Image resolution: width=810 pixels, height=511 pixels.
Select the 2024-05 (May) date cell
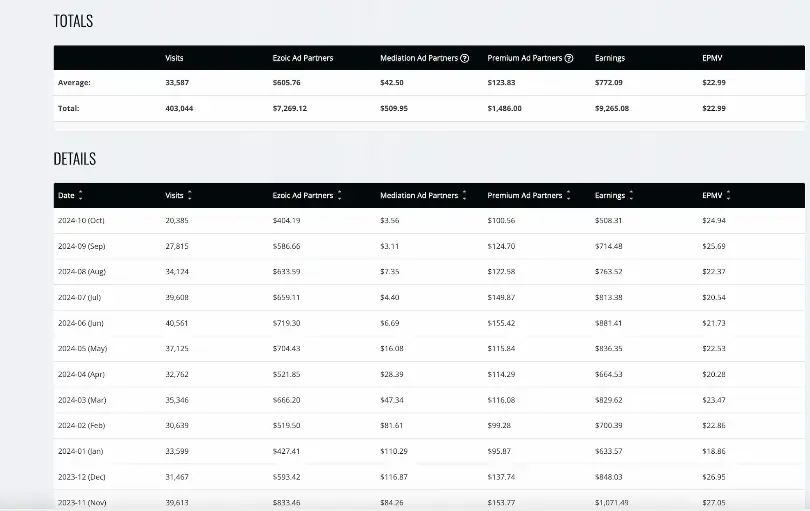click(x=83, y=349)
